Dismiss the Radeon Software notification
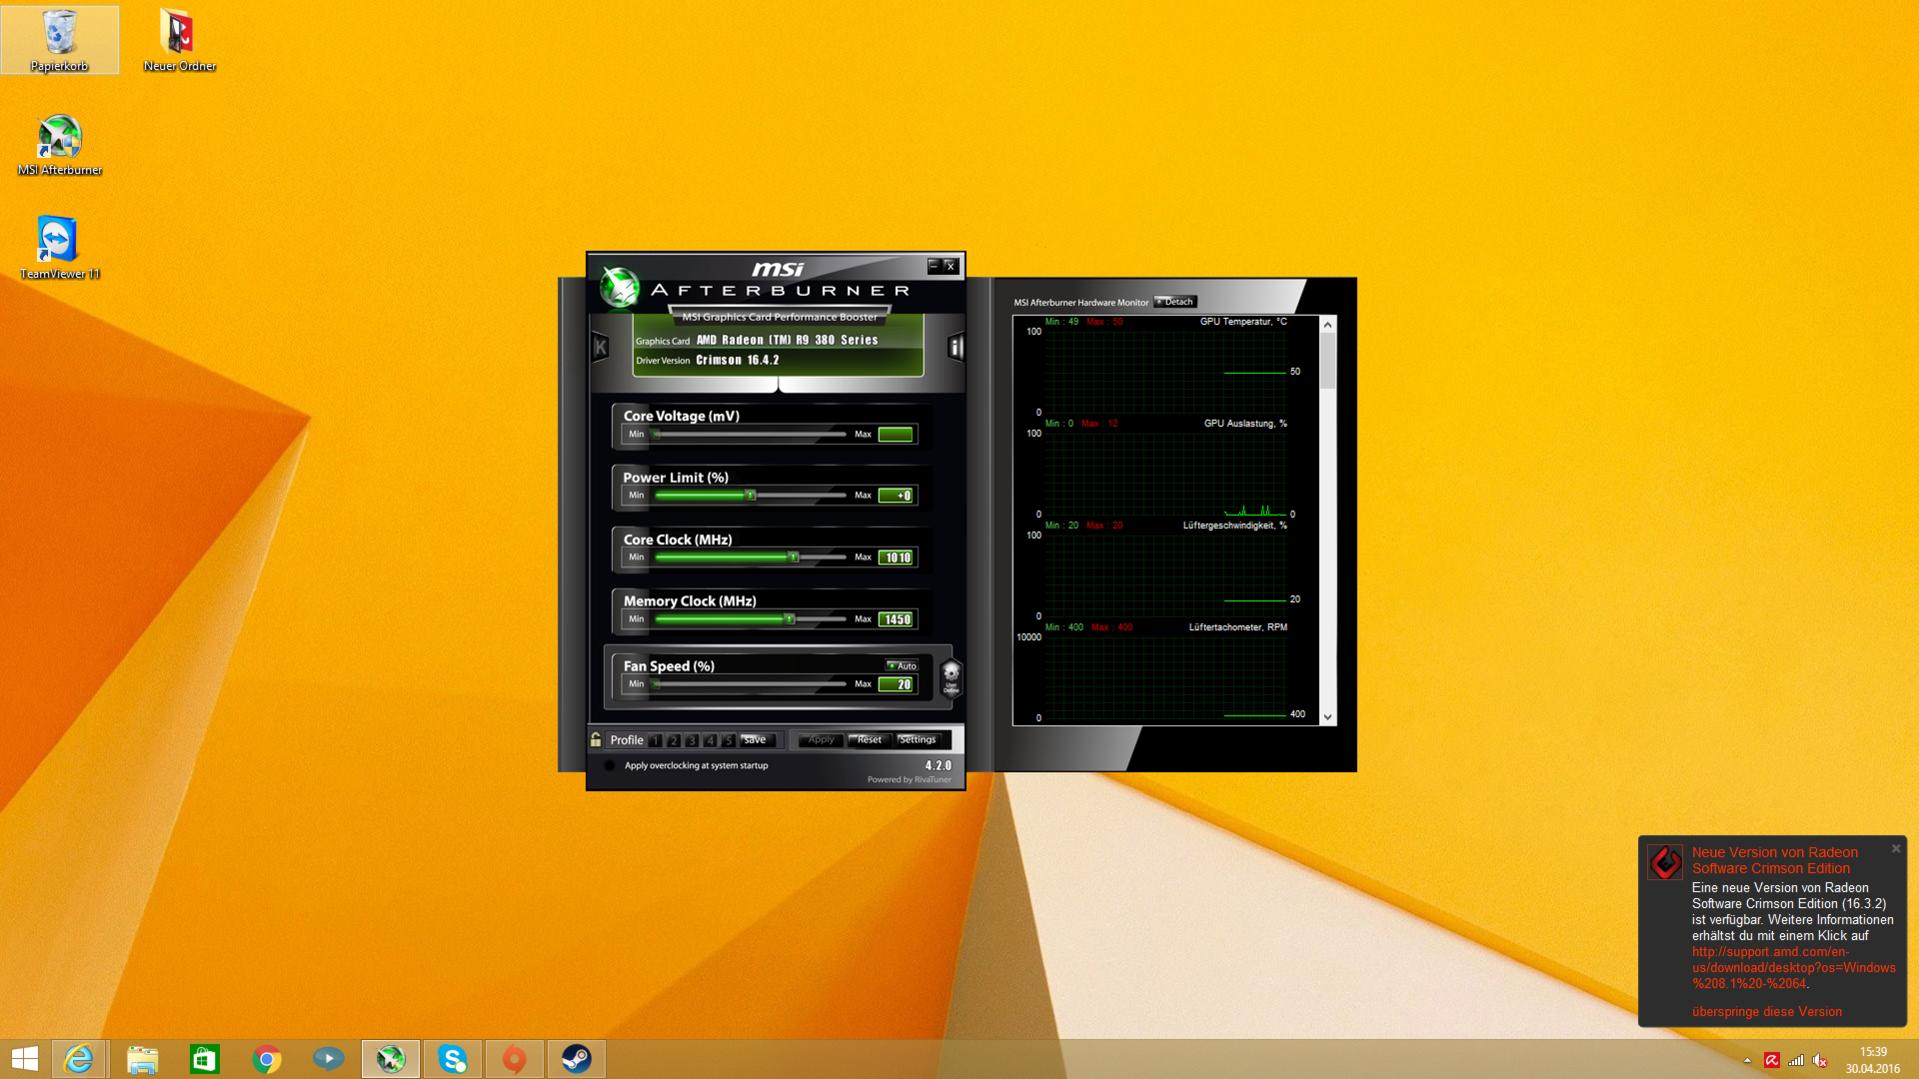 click(x=1895, y=849)
